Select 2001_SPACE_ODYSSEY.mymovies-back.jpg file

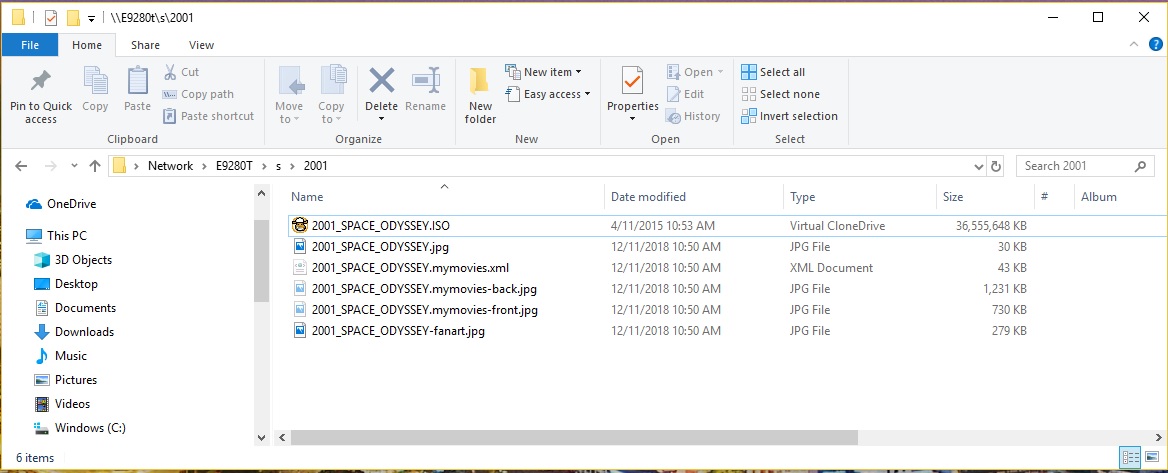415,288
